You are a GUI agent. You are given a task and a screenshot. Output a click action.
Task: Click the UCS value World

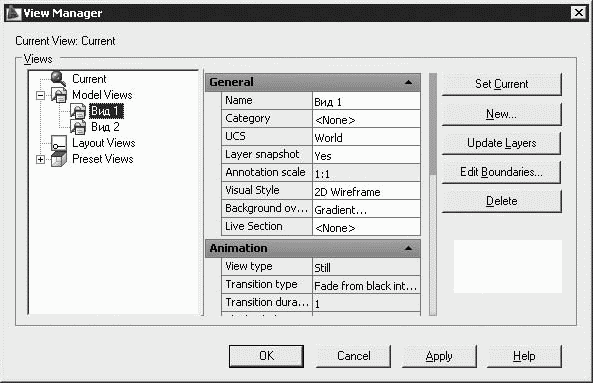[x=366, y=137]
